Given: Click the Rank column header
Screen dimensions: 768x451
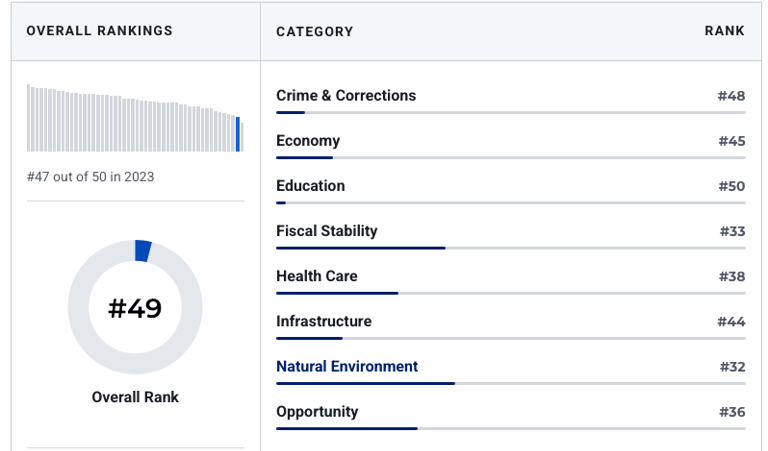Looking at the screenshot, I should tap(724, 31).
